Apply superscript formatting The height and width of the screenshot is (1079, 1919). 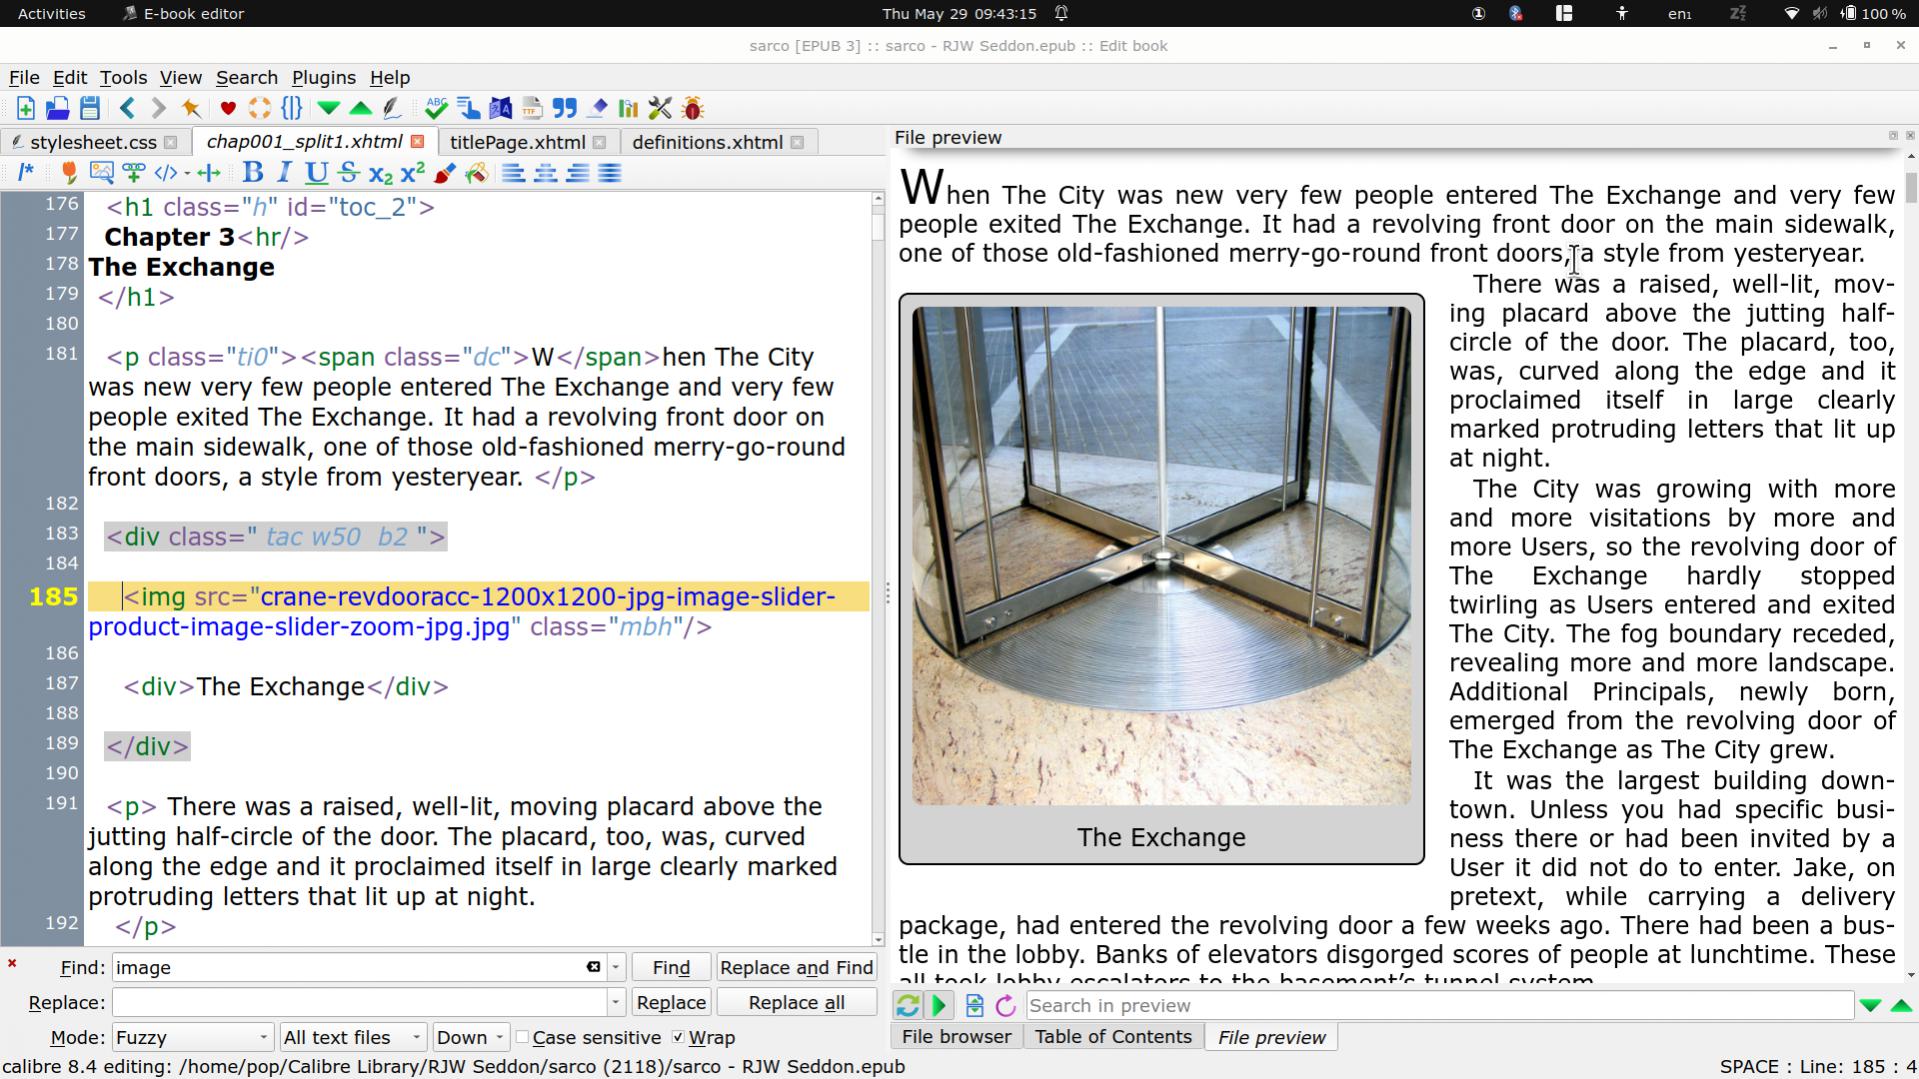point(412,173)
